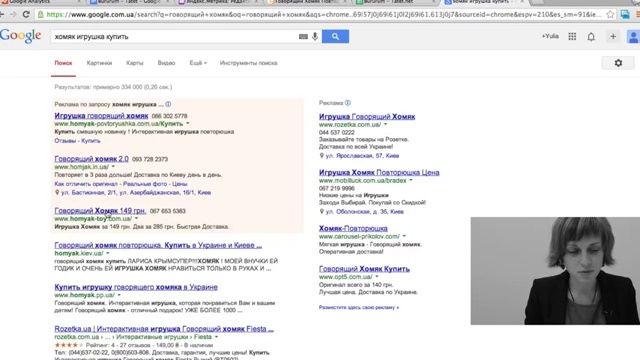The height and width of the screenshot is (360, 640).
Task: Click the webcam video overlay
Action: [x=555, y=271]
